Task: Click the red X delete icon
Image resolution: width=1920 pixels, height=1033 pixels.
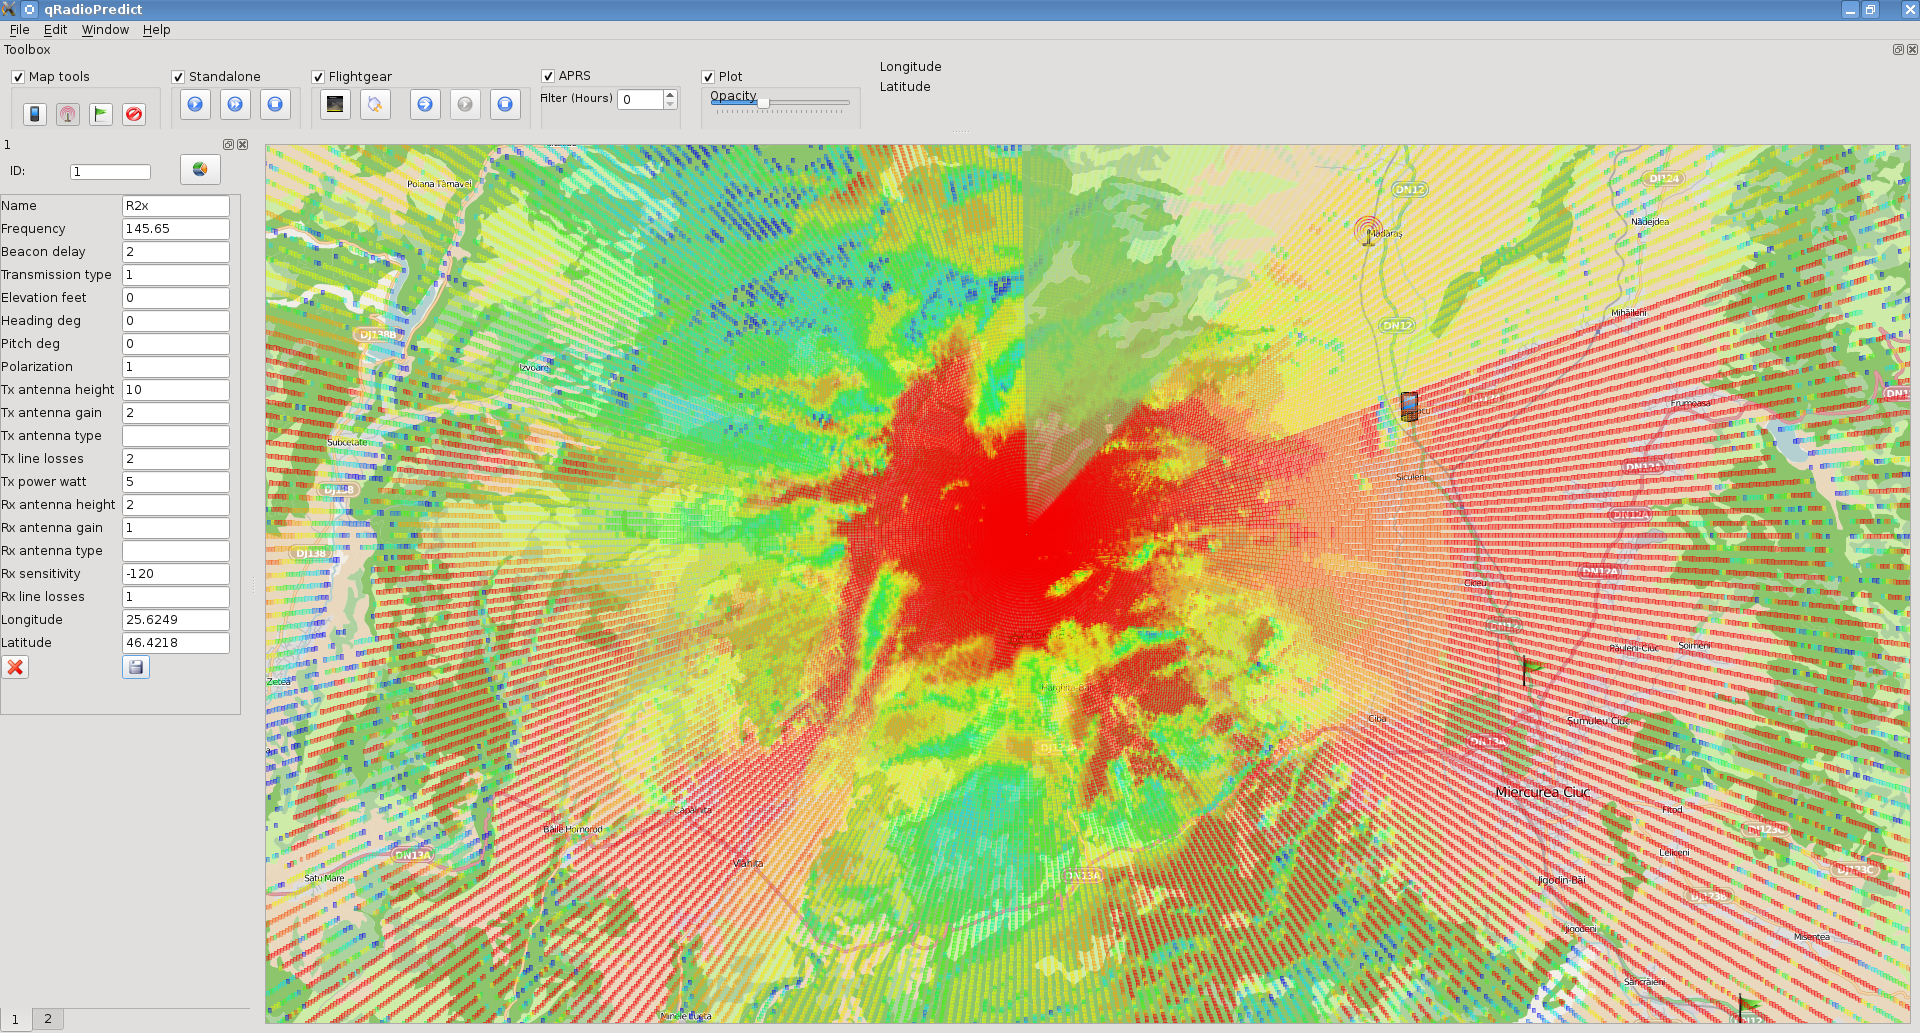Action: click(x=15, y=667)
